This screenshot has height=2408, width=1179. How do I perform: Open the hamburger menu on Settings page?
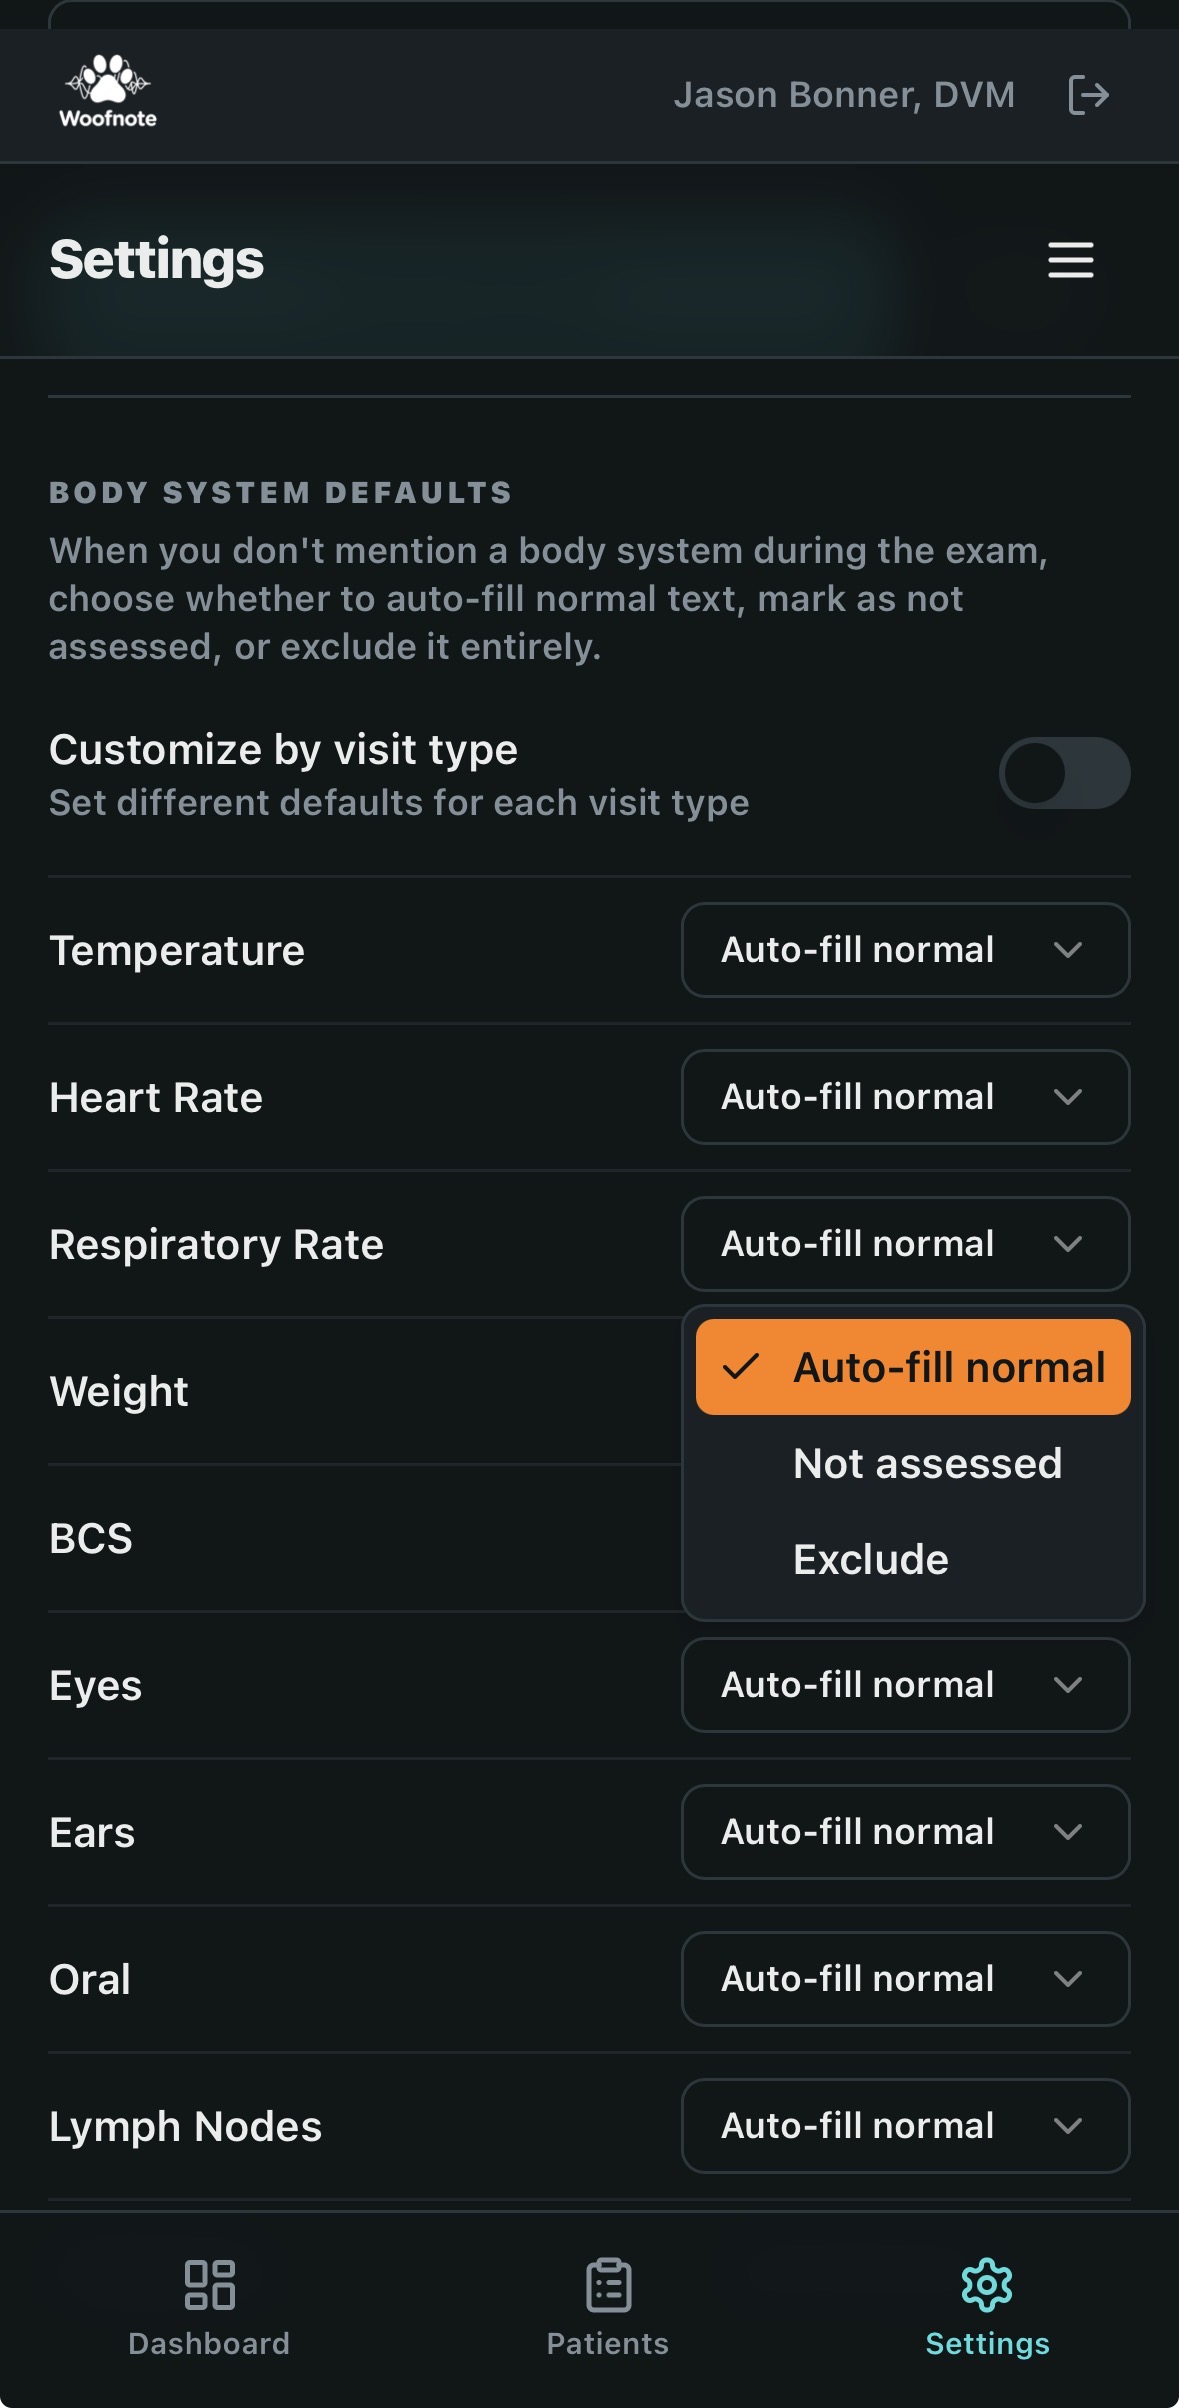coord(1069,260)
